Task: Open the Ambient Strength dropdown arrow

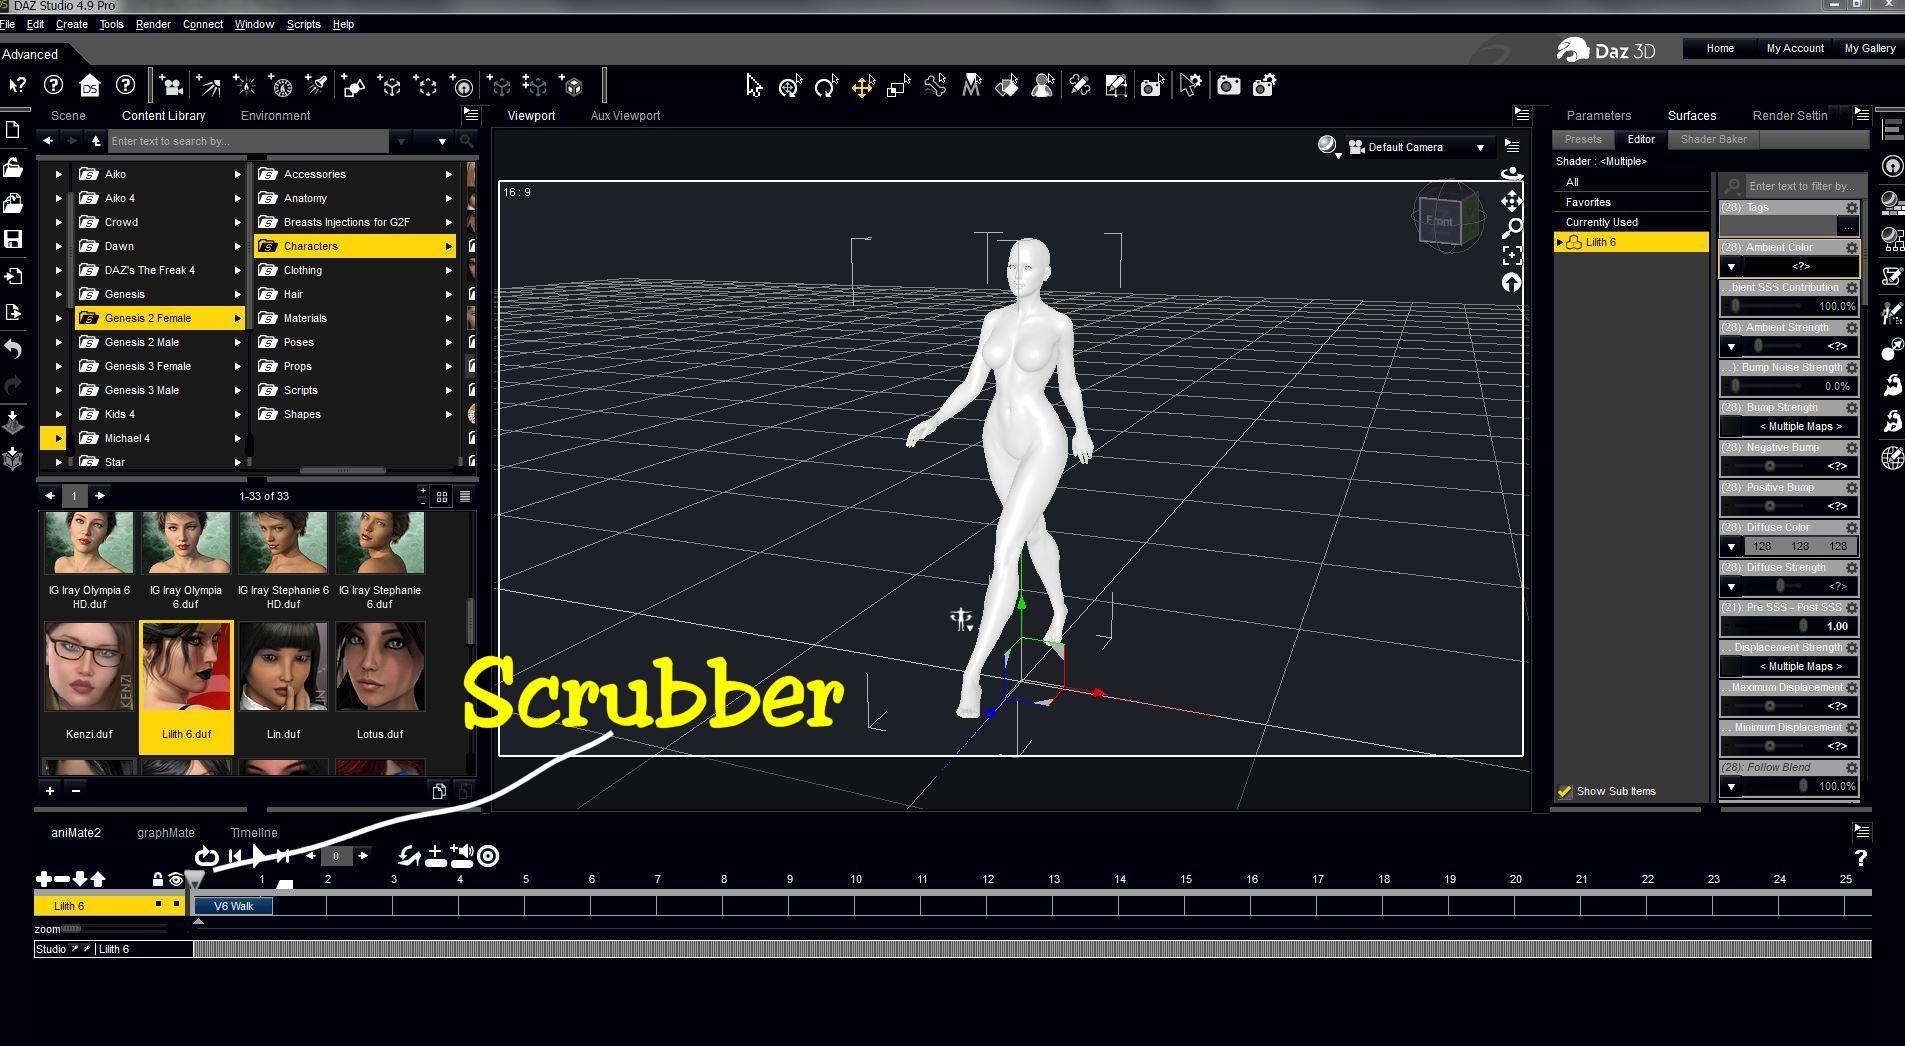Action: [1731, 347]
